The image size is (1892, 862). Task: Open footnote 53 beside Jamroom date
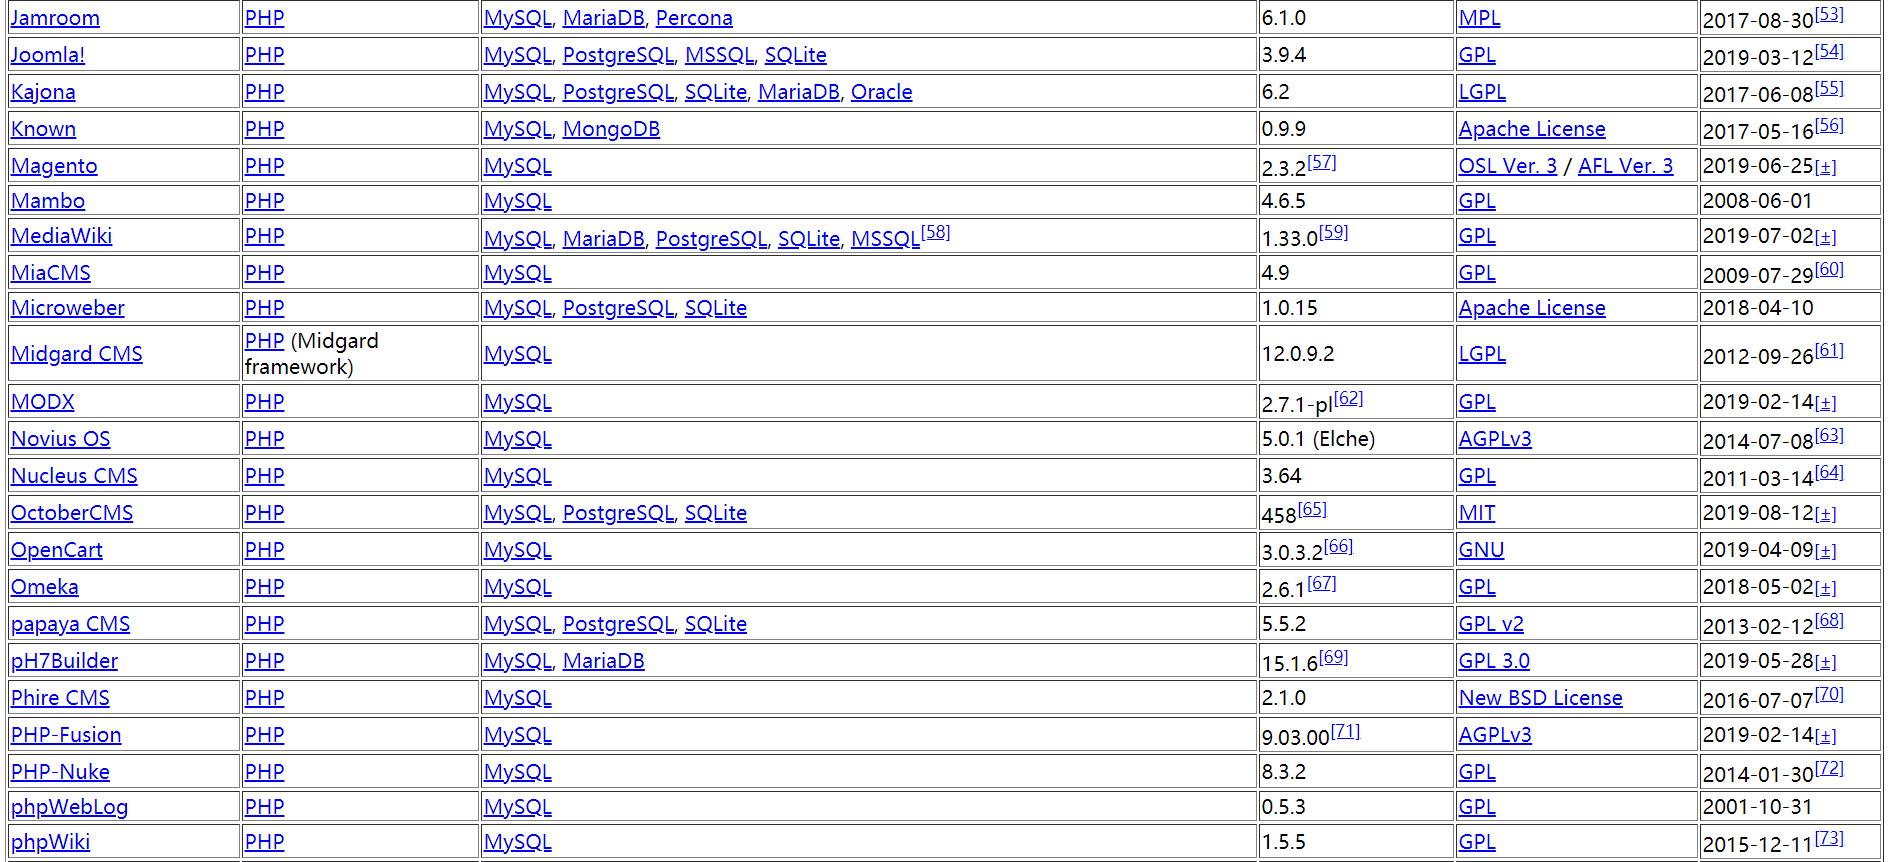[x=1829, y=14]
